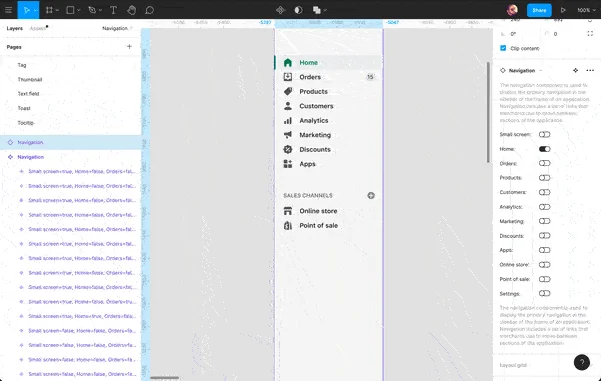601x381 pixels.
Task: Toggle the Small screen property switch
Action: point(544,135)
